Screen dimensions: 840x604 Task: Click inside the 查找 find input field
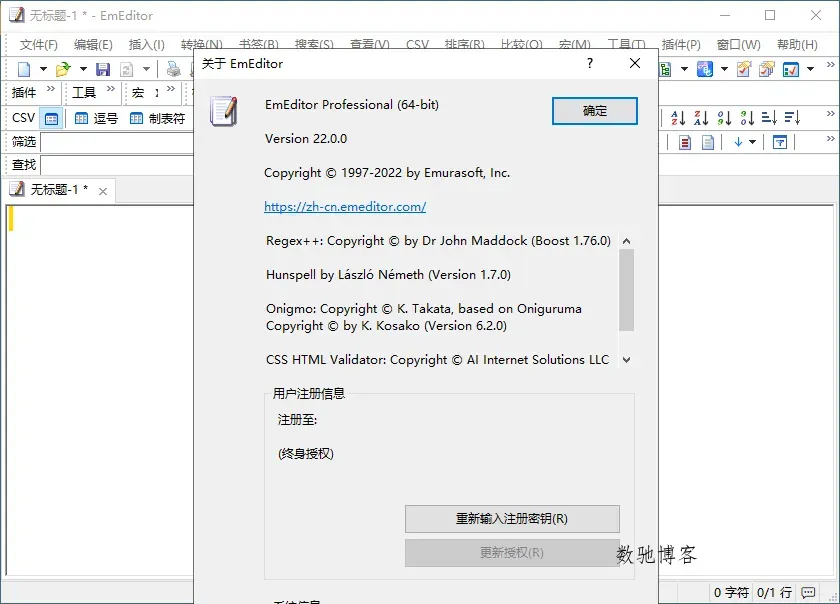117,165
